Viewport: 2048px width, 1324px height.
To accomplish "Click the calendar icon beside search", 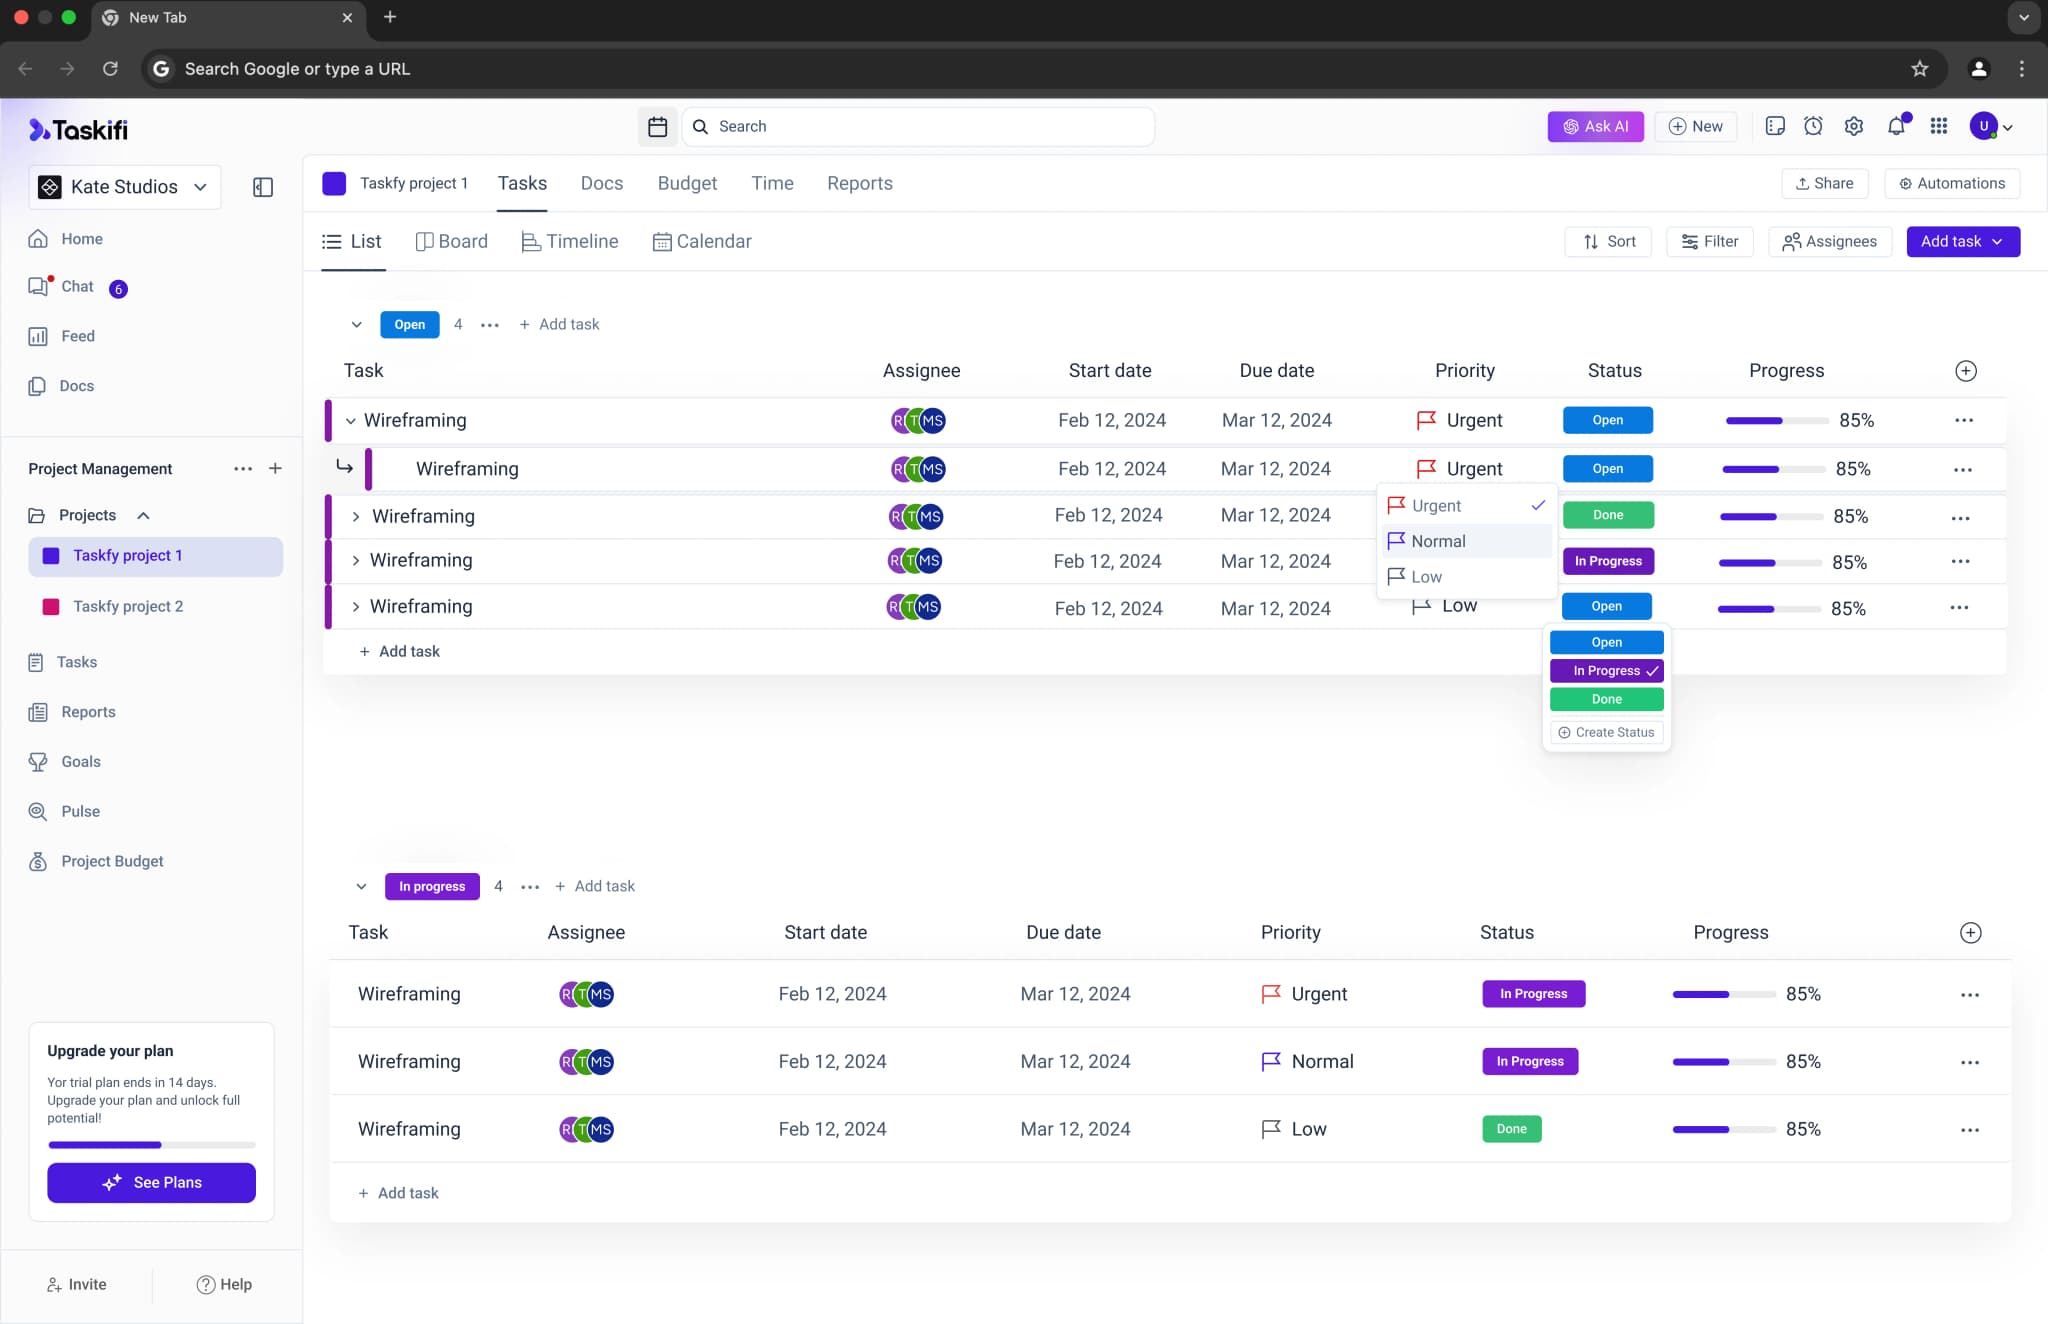I will pos(657,126).
